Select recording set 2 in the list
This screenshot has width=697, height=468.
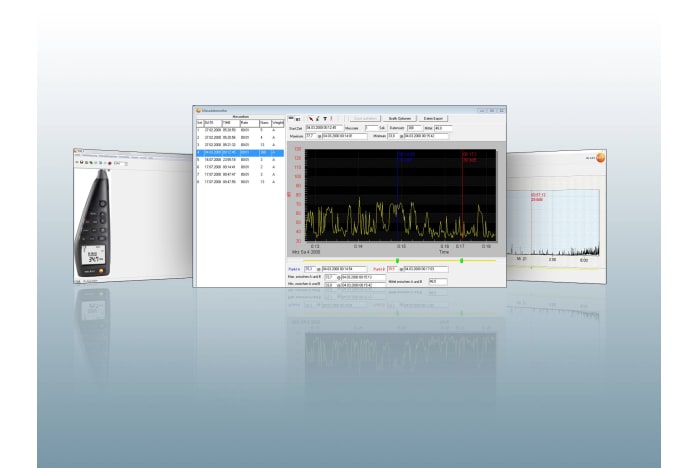[240, 138]
